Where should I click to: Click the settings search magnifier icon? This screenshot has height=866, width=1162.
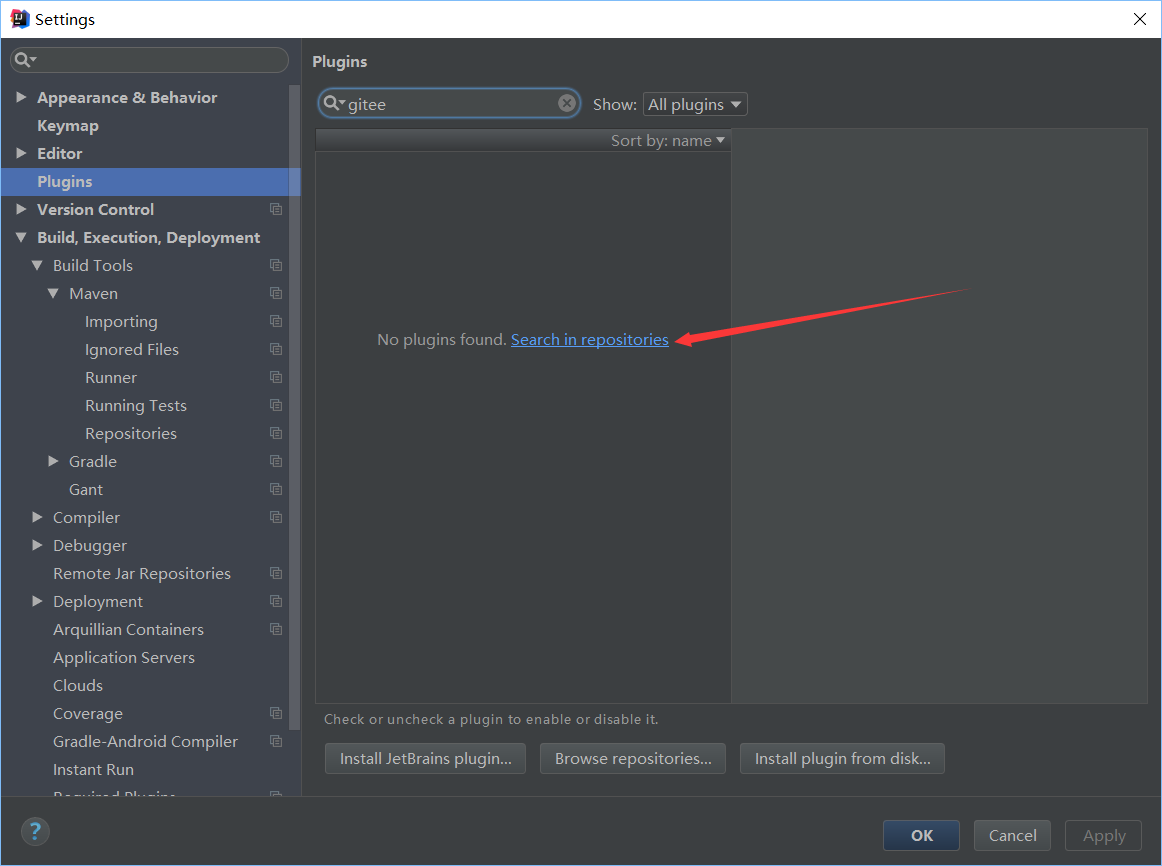24,60
